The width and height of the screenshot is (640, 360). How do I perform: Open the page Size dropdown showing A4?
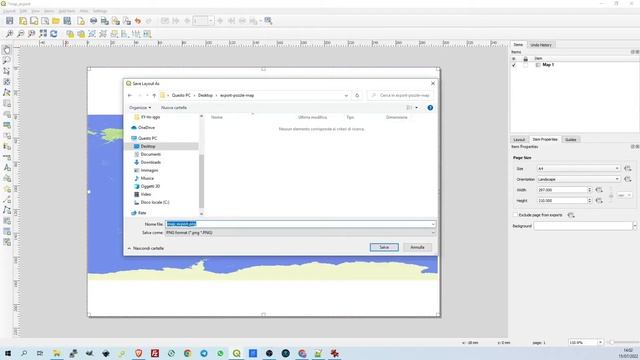(578, 169)
